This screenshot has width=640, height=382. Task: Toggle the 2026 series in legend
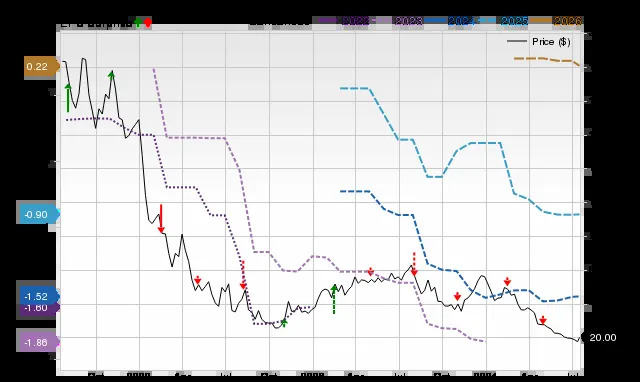[556, 21]
